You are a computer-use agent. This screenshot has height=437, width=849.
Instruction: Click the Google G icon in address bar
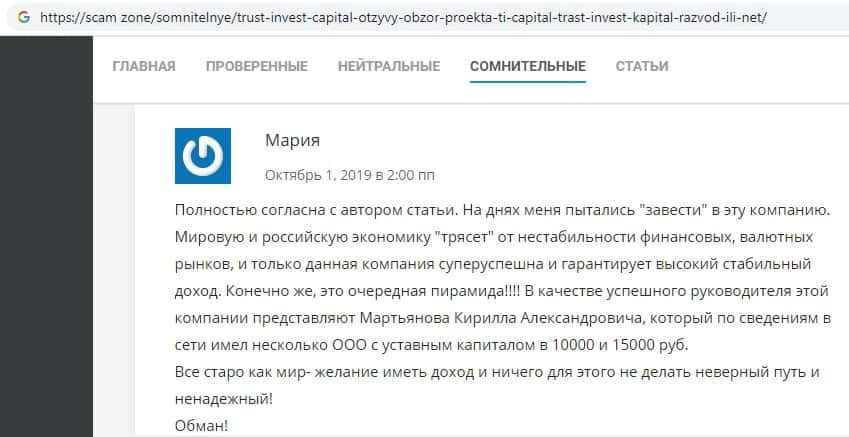click(22, 17)
